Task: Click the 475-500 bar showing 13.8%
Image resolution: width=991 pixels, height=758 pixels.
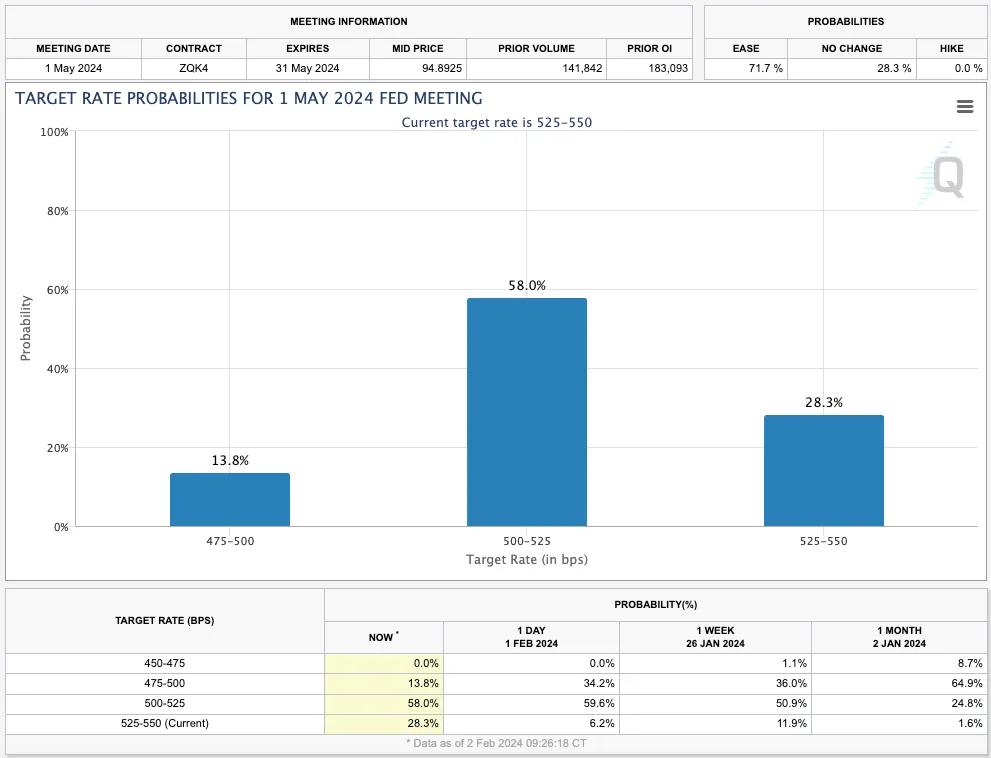Action: click(230, 499)
